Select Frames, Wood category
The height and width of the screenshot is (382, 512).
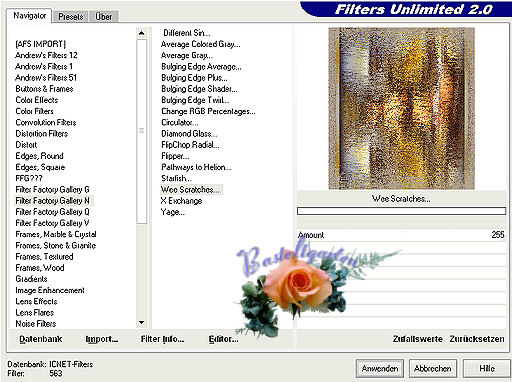tap(40, 268)
